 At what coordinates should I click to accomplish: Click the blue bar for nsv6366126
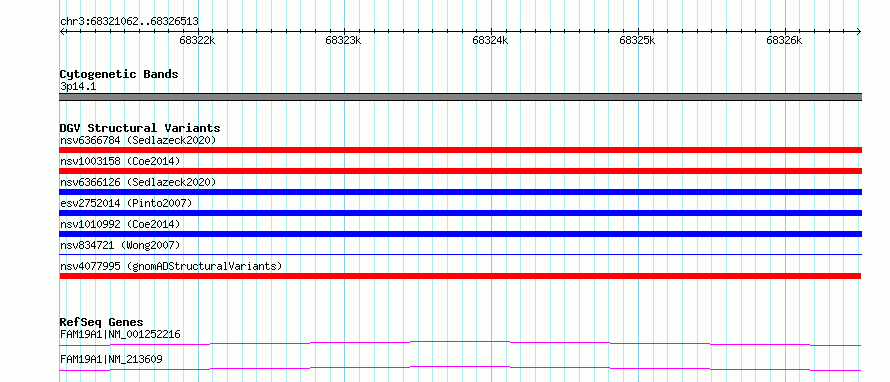point(460,192)
